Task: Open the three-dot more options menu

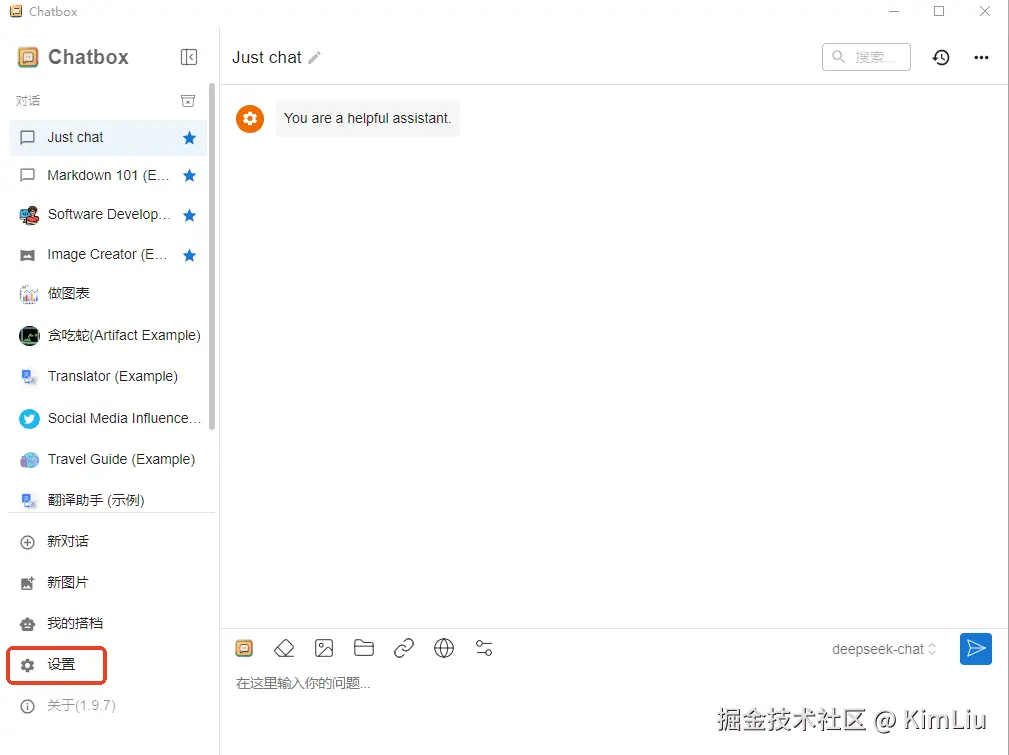Action: tap(981, 57)
